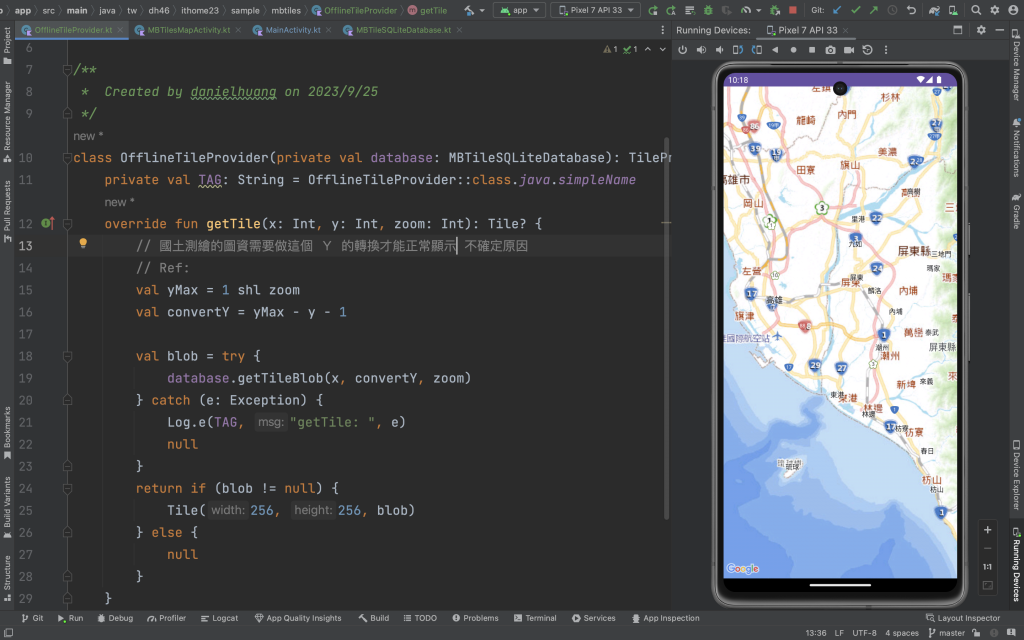Open the profiler icon dropdown arrow
The image size is (1024, 640).
tap(758, 10)
